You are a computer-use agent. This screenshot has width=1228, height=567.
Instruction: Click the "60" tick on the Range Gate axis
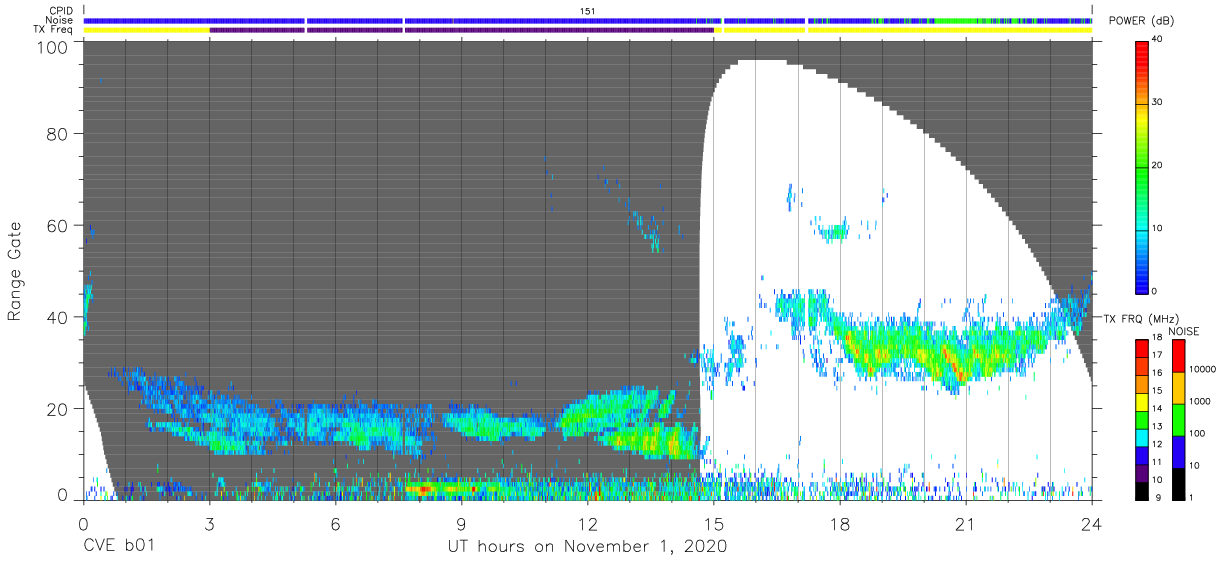click(58, 226)
